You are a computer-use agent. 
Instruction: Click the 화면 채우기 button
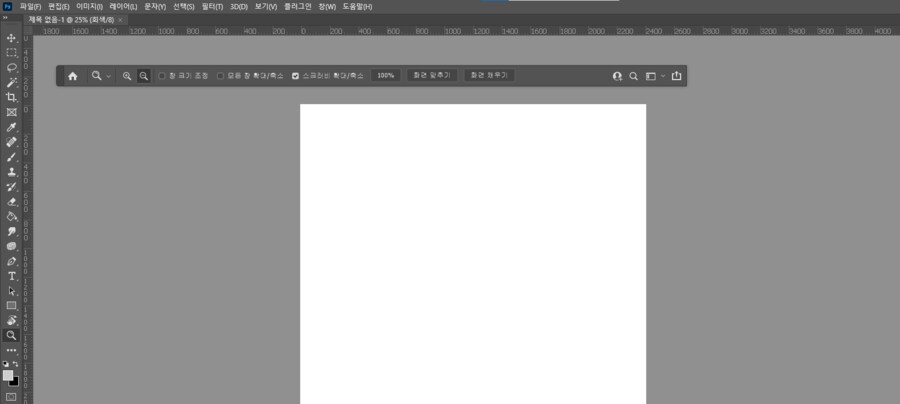[490, 76]
